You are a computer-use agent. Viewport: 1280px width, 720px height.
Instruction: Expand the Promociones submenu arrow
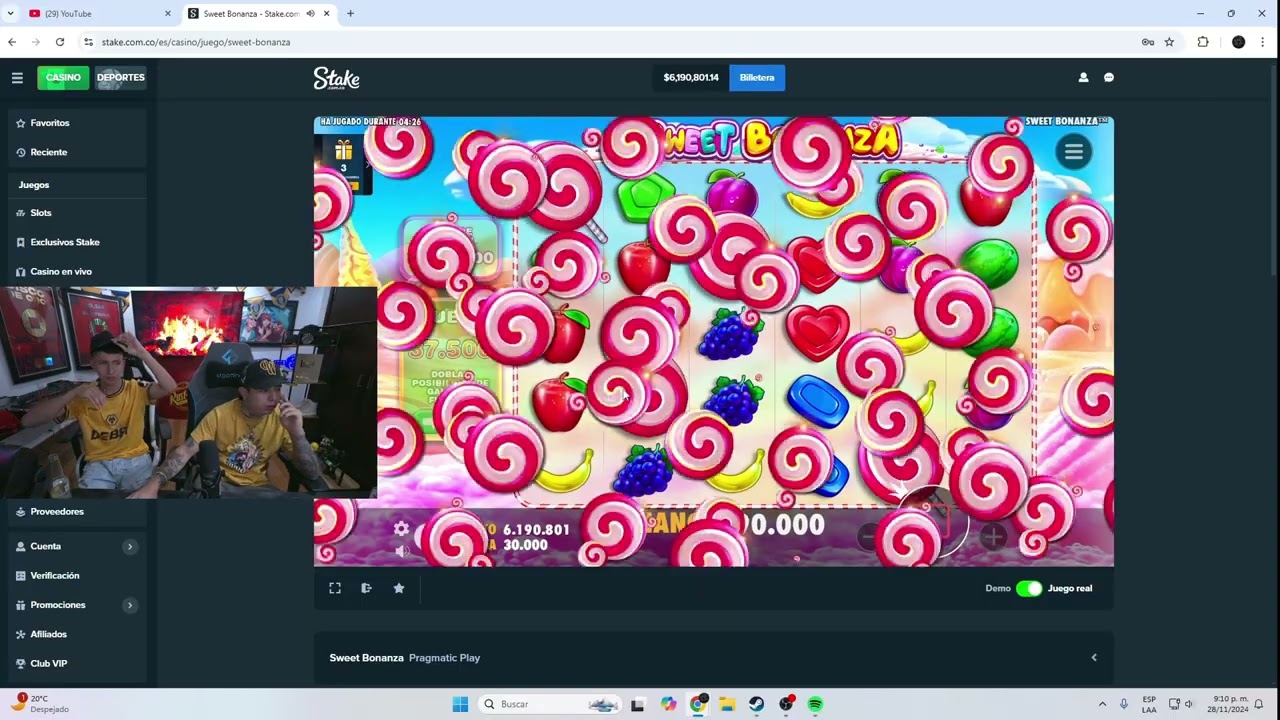coord(129,605)
